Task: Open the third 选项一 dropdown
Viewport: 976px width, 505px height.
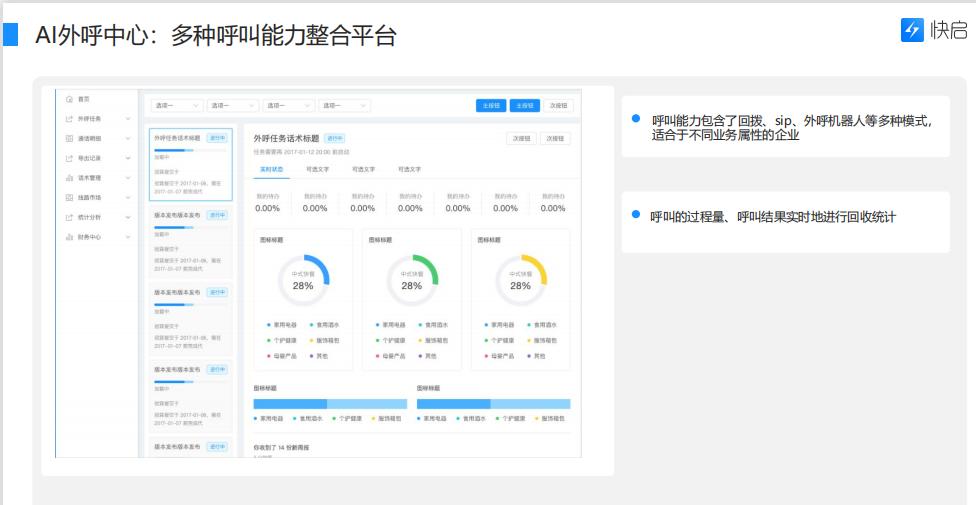Action: coord(288,106)
